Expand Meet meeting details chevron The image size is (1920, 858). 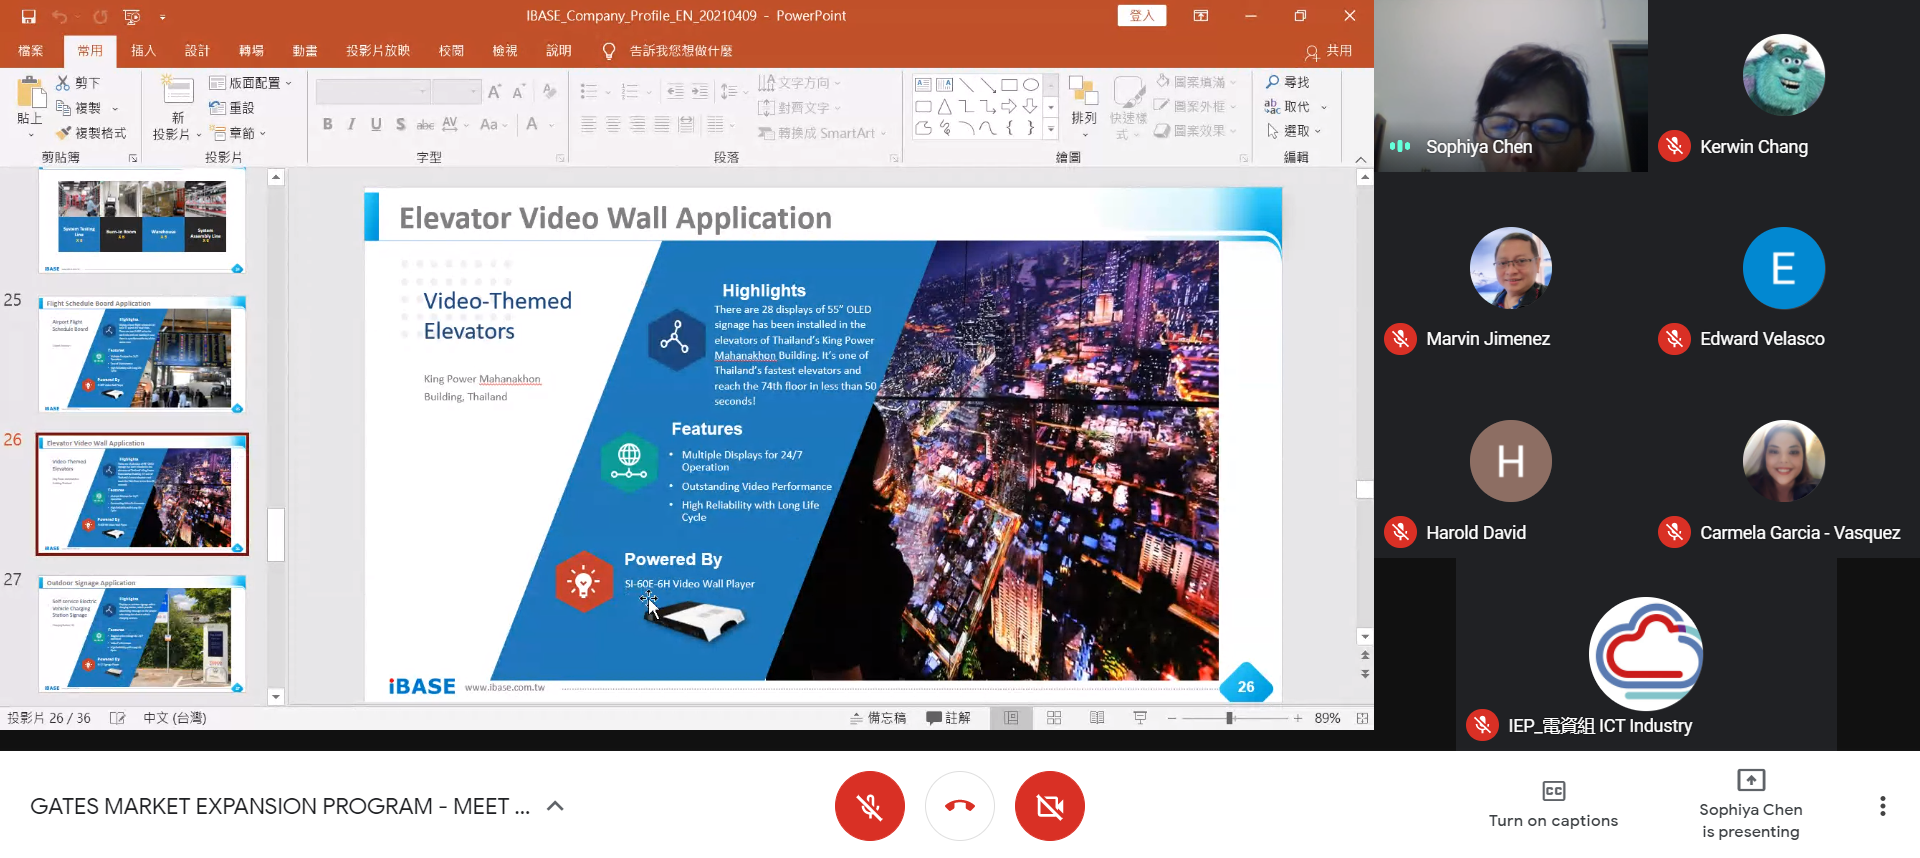tap(555, 806)
